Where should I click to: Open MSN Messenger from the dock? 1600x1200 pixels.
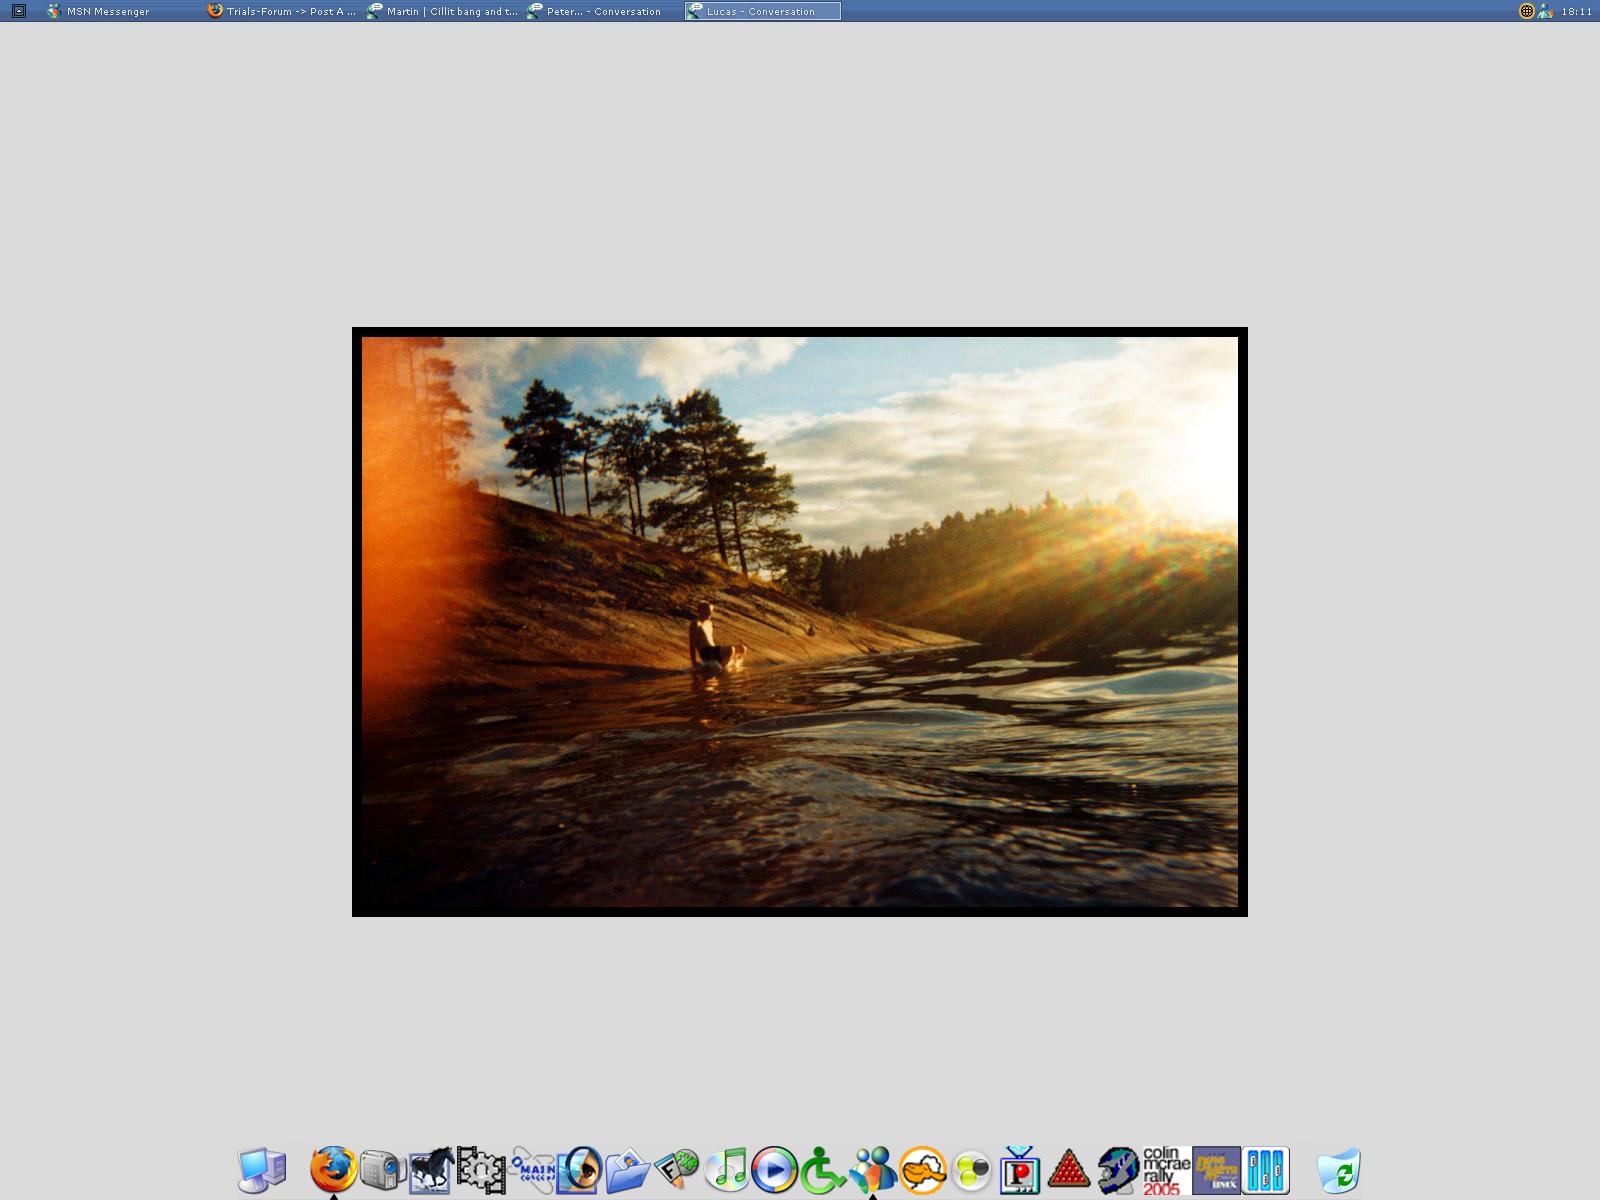[x=873, y=1170]
